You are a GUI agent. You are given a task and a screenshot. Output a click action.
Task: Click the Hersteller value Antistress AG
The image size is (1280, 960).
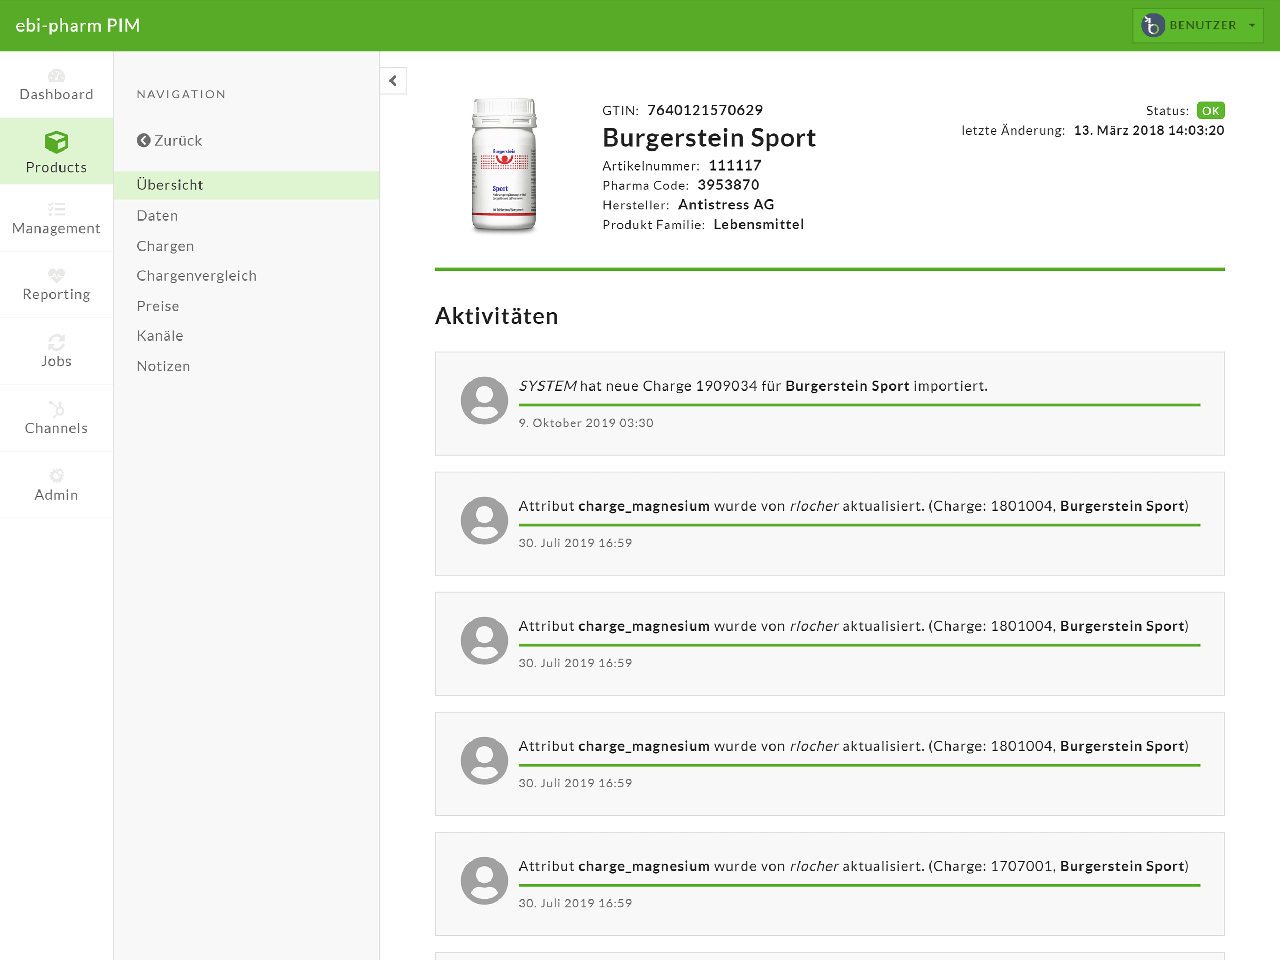coord(726,205)
